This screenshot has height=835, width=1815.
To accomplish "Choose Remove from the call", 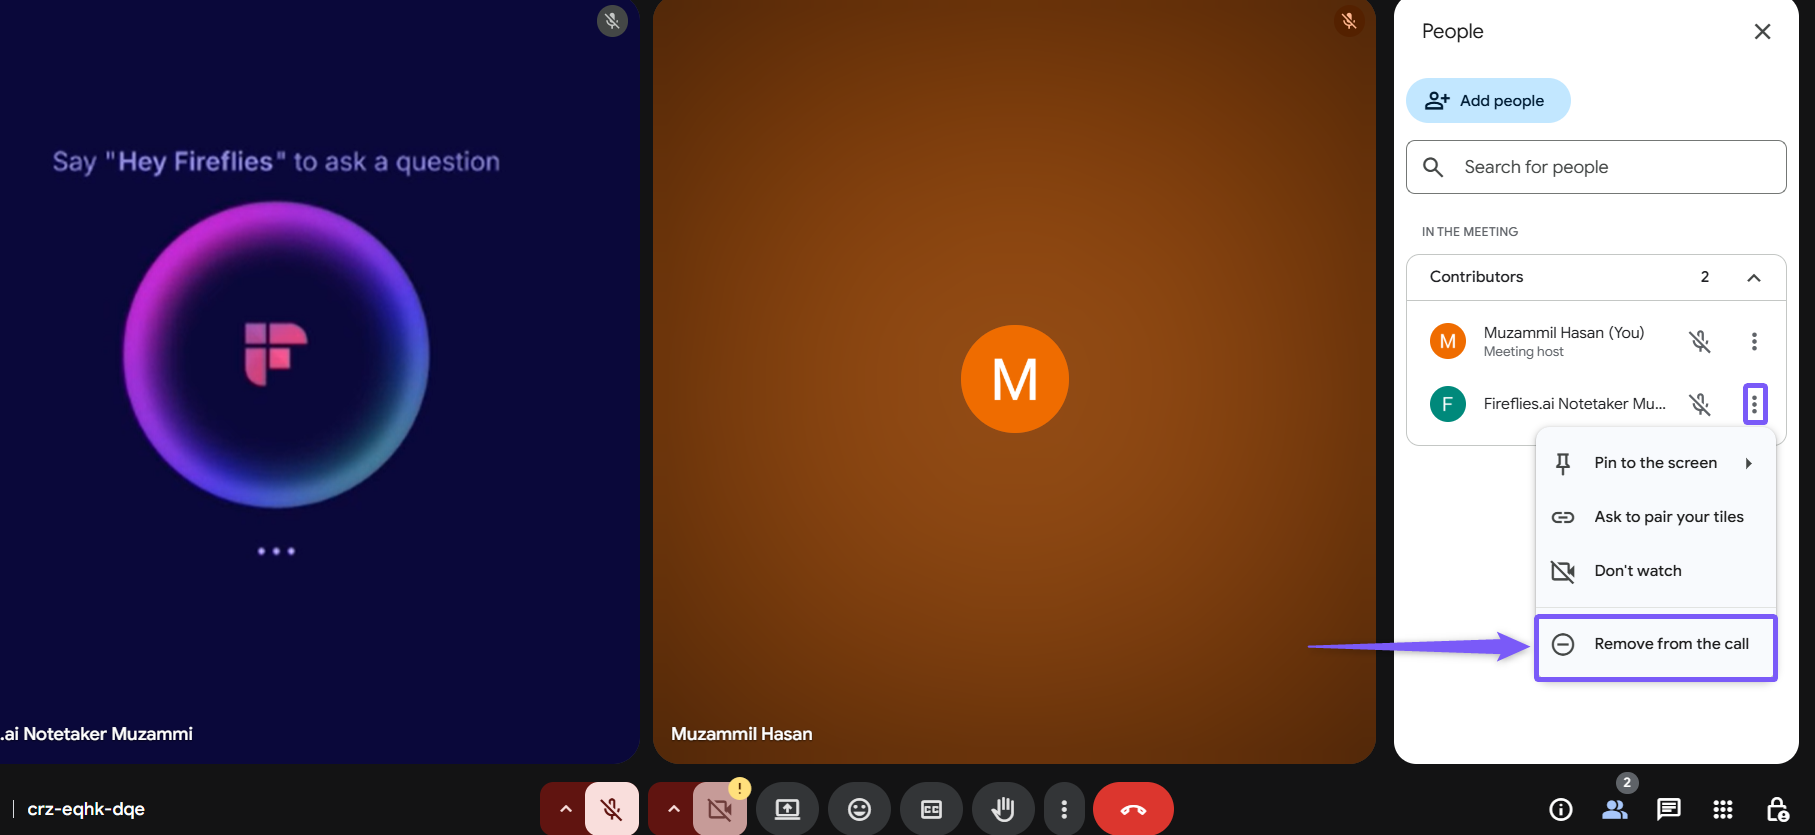I will pyautogui.click(x=1656, y=645).
